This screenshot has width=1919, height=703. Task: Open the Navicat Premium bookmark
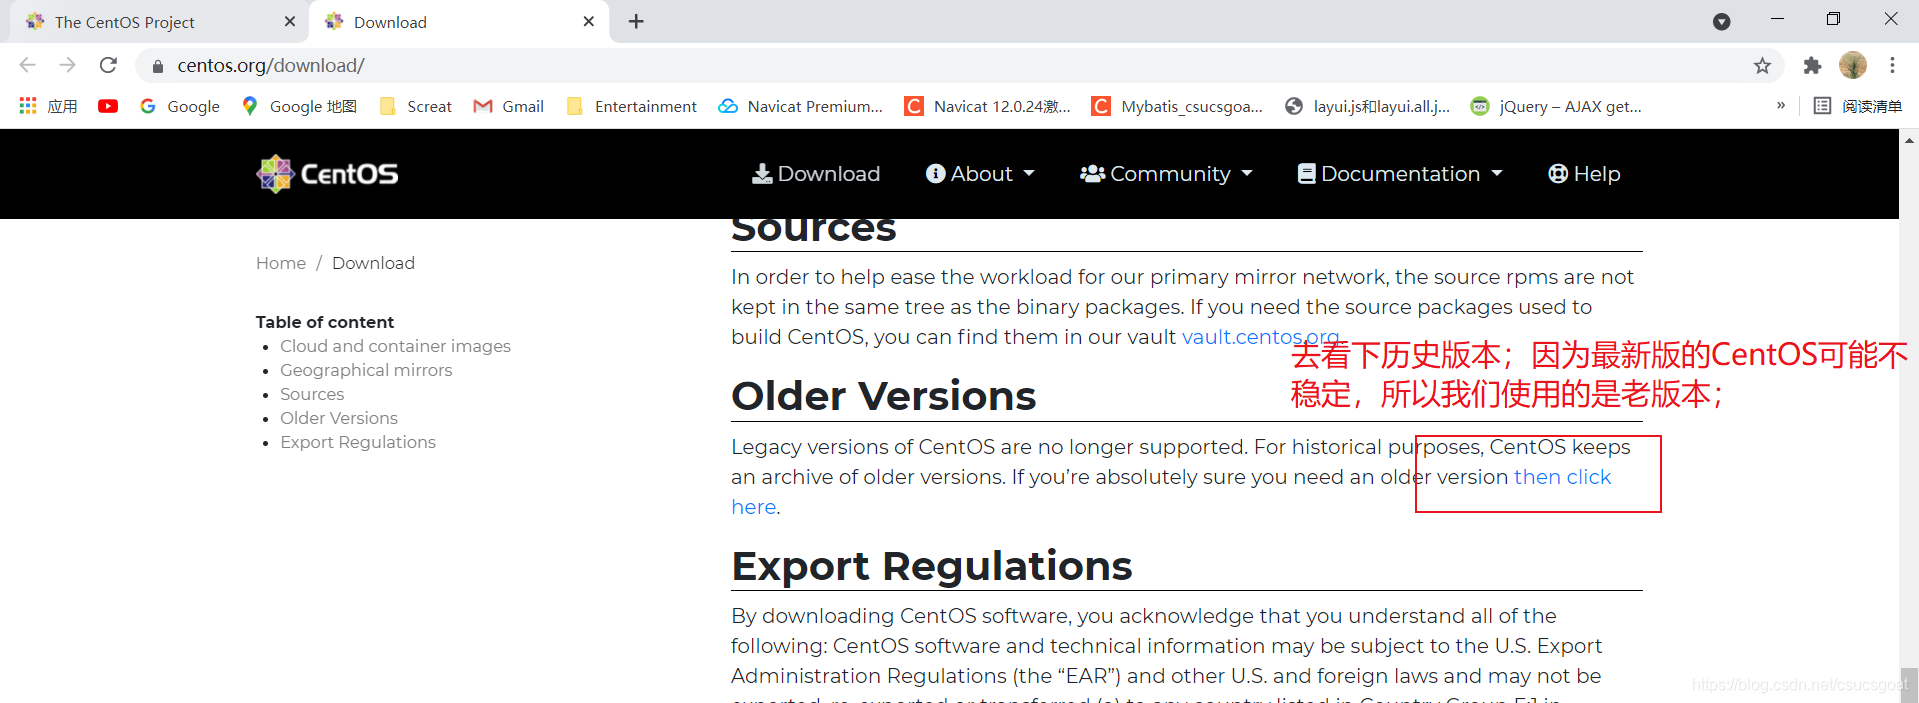[x=801, y=106]
